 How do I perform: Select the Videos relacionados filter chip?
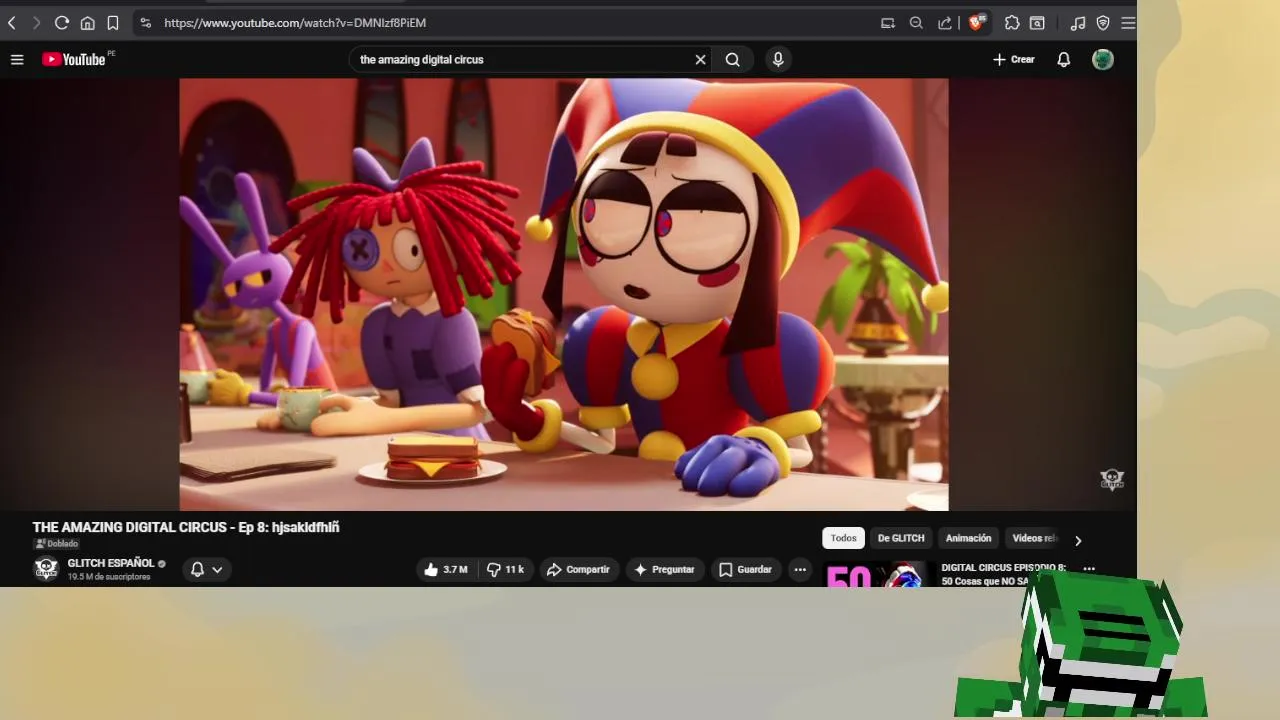click(x=1033, y=538)
